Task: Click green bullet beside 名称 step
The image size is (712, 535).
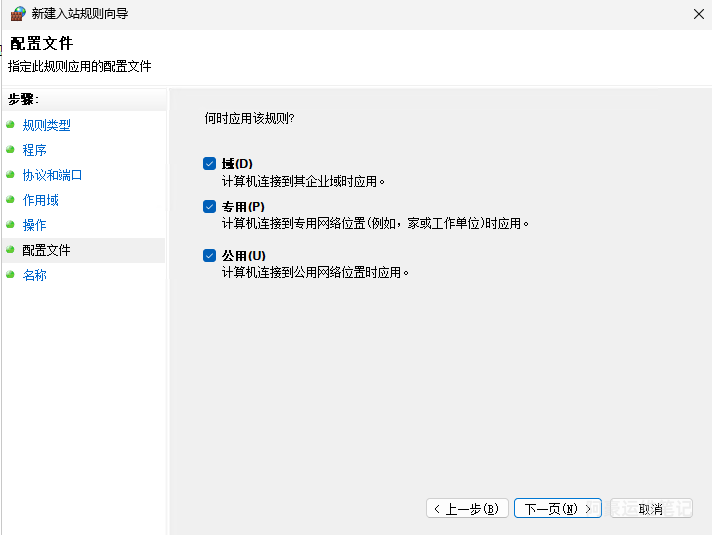Action: click(x=10, y=275)
